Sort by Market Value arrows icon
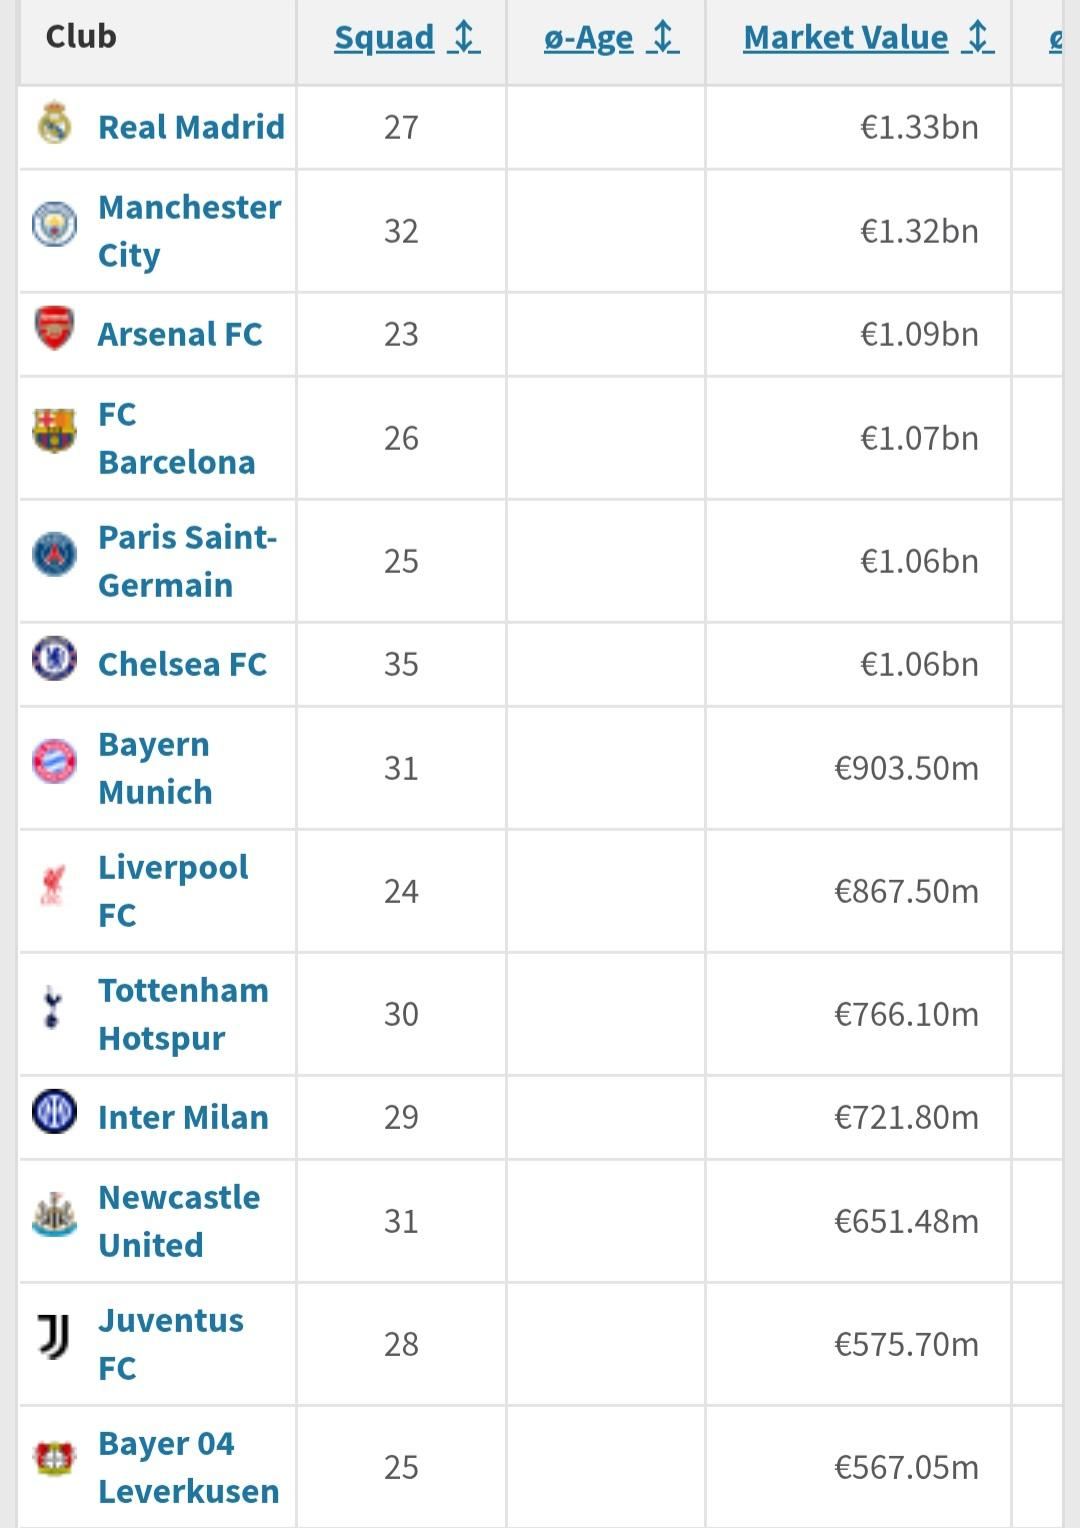This screenshot has height=1528, width=1080. click(978, 37)
